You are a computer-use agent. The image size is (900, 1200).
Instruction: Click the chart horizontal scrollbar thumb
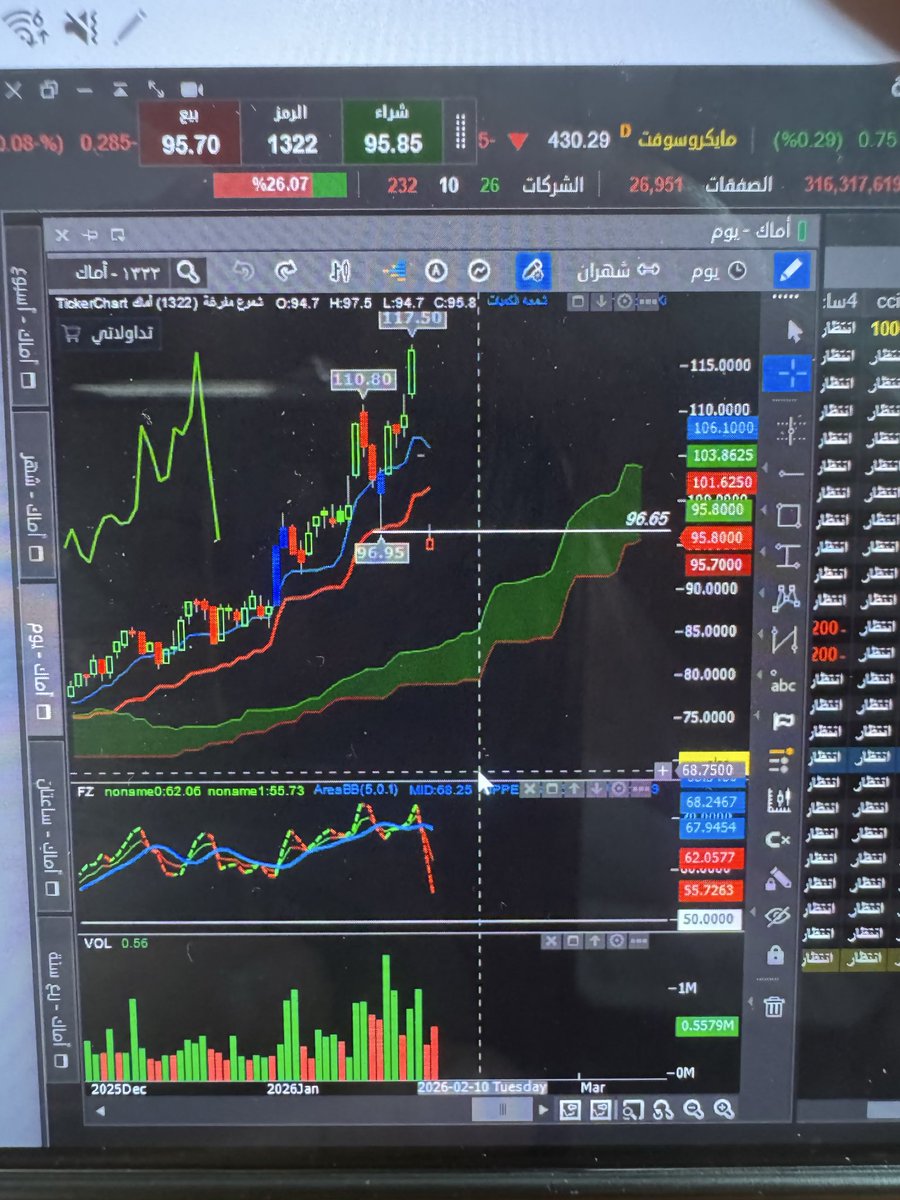(502, 1109)
